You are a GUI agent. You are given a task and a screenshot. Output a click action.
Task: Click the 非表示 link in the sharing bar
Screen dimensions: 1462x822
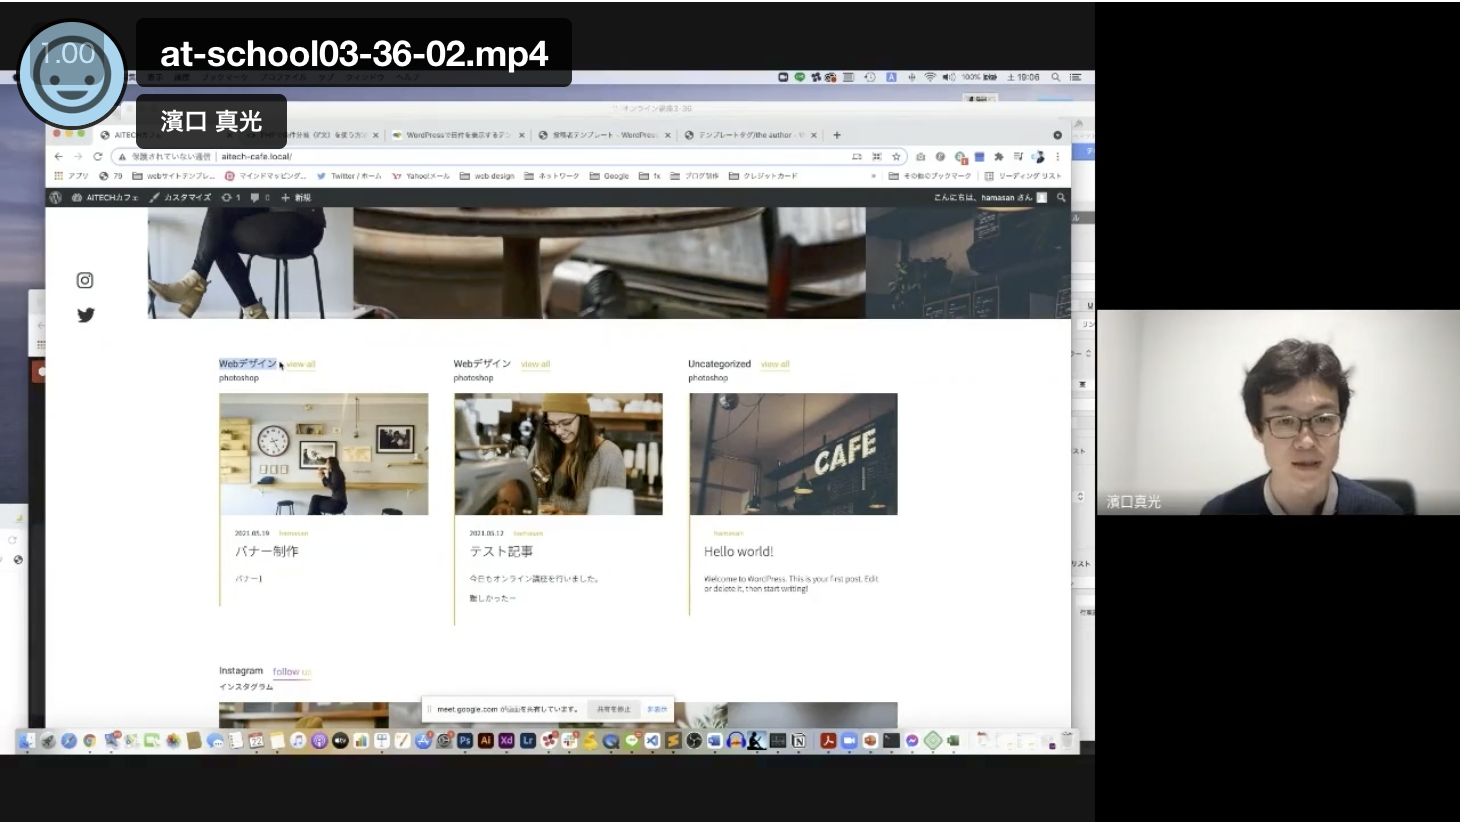(657, 709)
